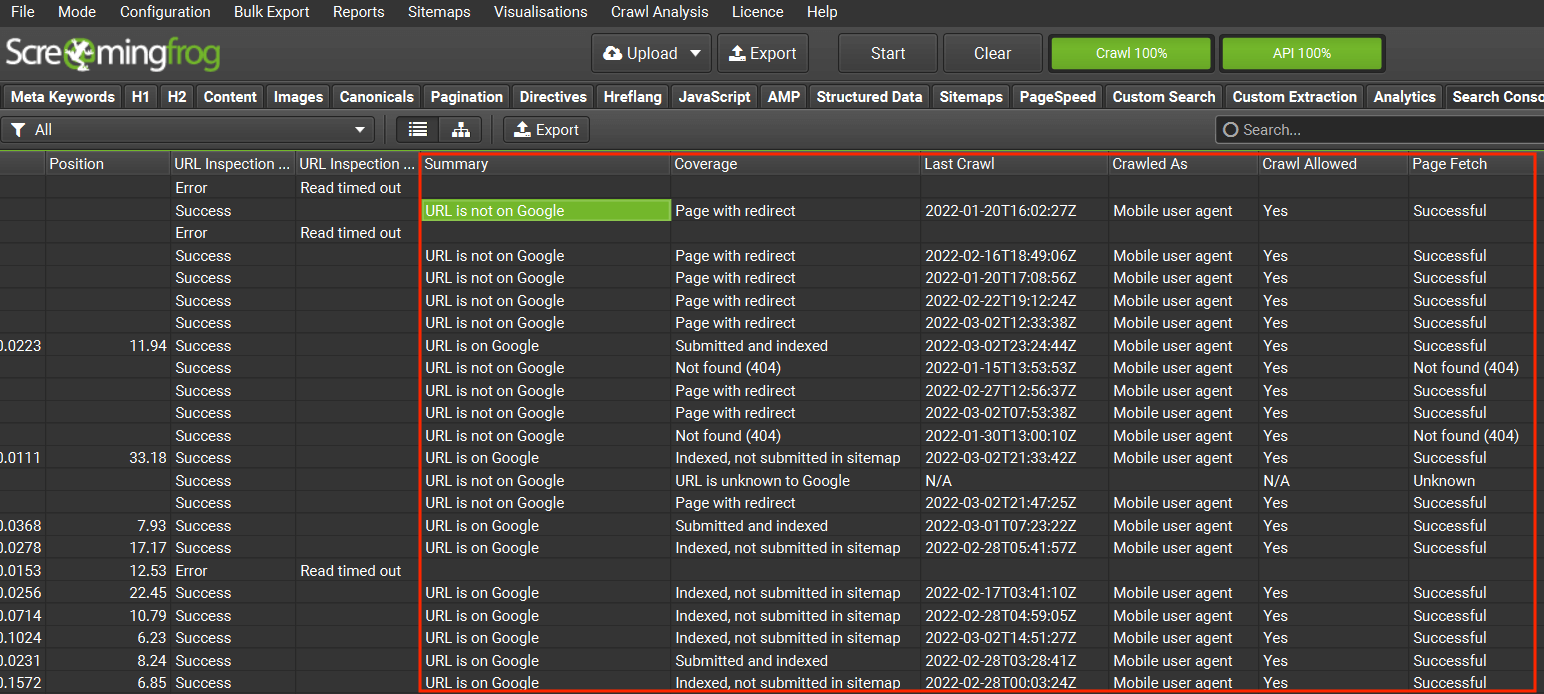Image resolution: width=1544 pixels, height=694 pixels.
Task: Click the Crawl 100% progress bar
Action: (x=1131, y=54)
